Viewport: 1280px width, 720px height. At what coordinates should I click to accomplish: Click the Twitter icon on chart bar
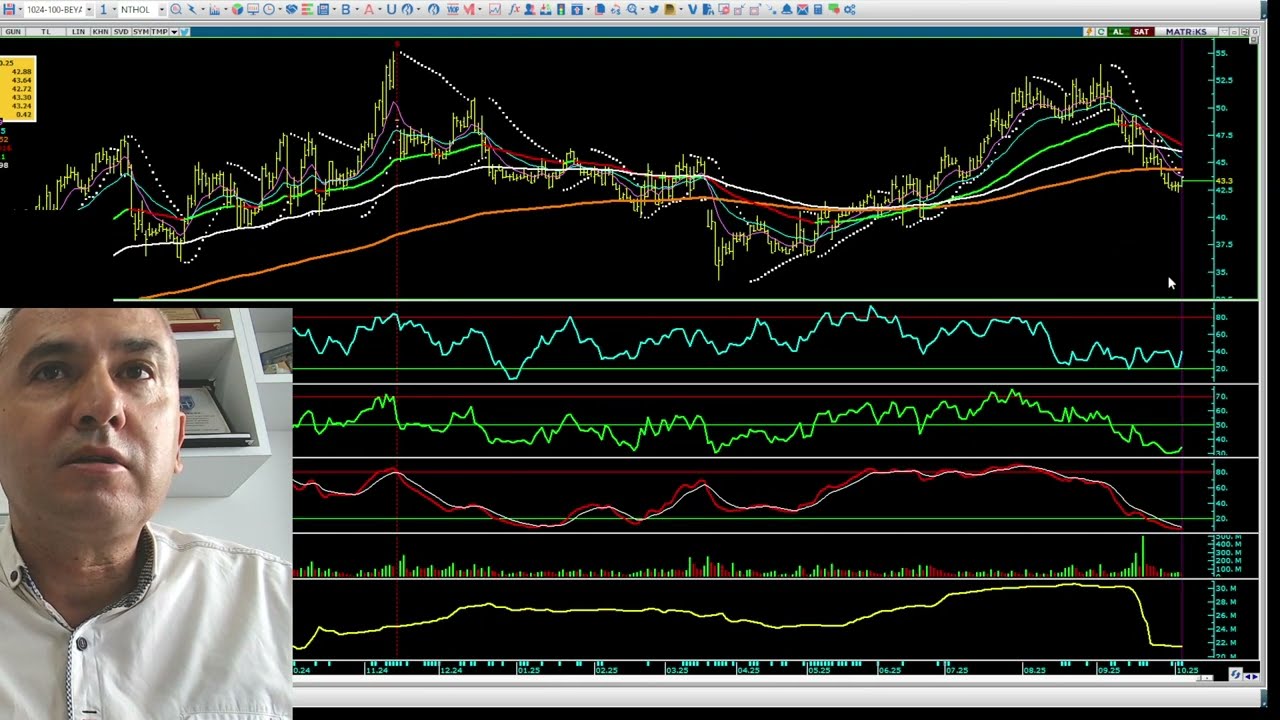[x=185, y=32]
